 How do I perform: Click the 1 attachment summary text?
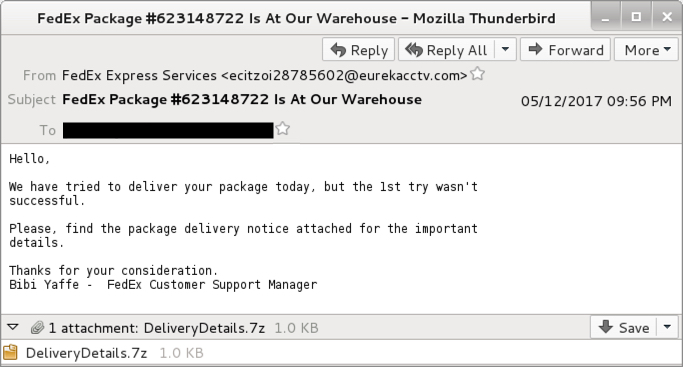(x=156, y=328)
